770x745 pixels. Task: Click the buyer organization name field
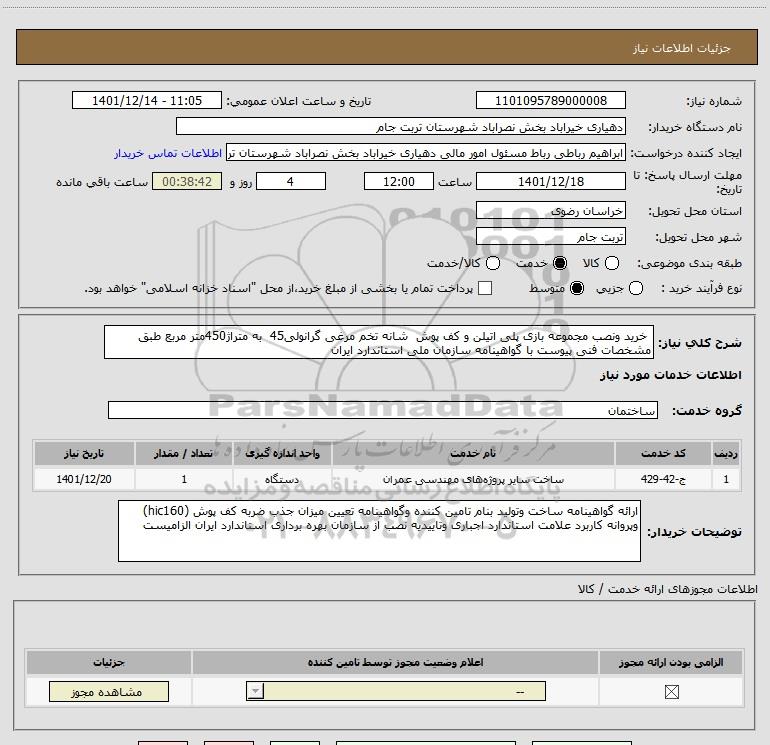(x=401, y=126)
